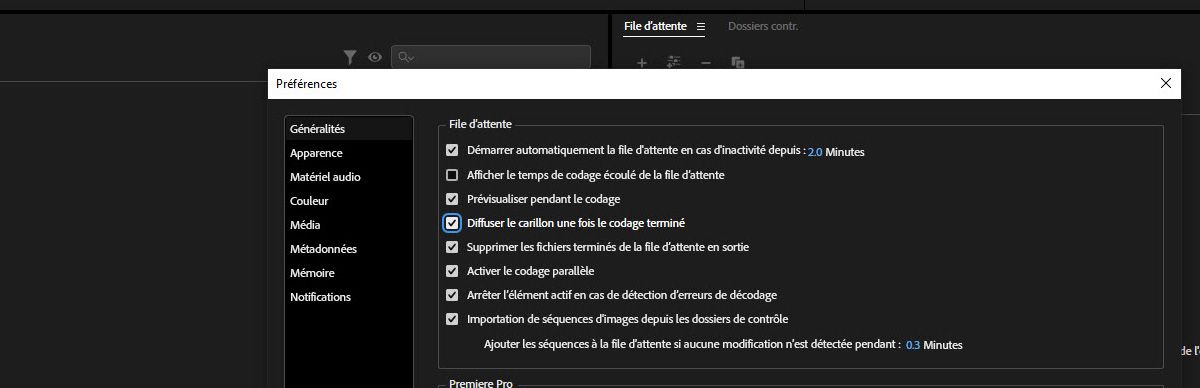Viewport: 1200px width, 388px height.
Task: Open the File d'attente panel menu icon
Action: tap(701, 26)
